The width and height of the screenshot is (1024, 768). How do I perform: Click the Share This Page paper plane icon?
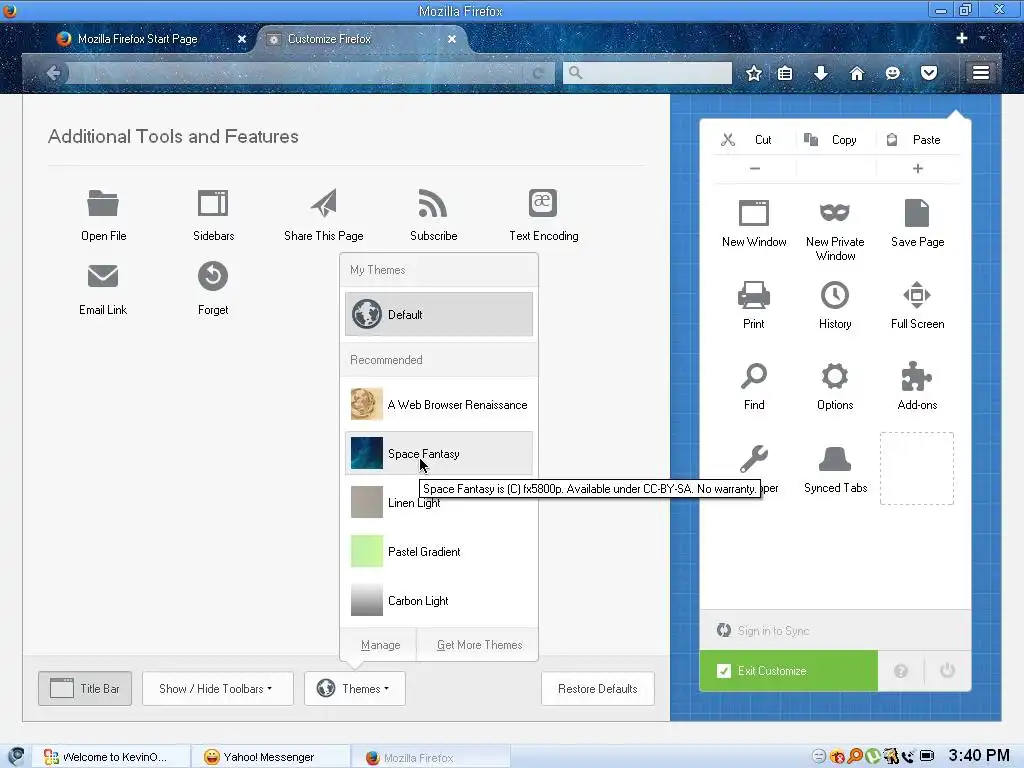click(x=323, y=203)
